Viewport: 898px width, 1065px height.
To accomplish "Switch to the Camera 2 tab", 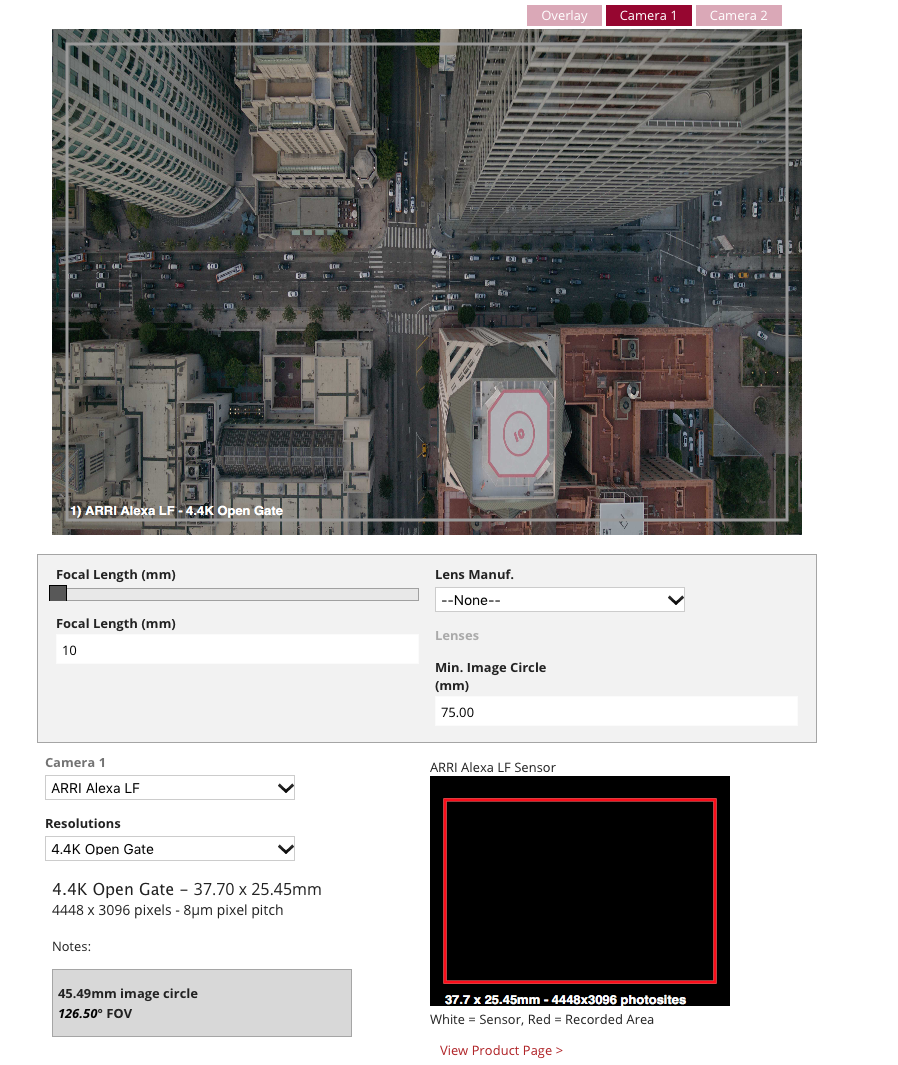I will 738,15.
